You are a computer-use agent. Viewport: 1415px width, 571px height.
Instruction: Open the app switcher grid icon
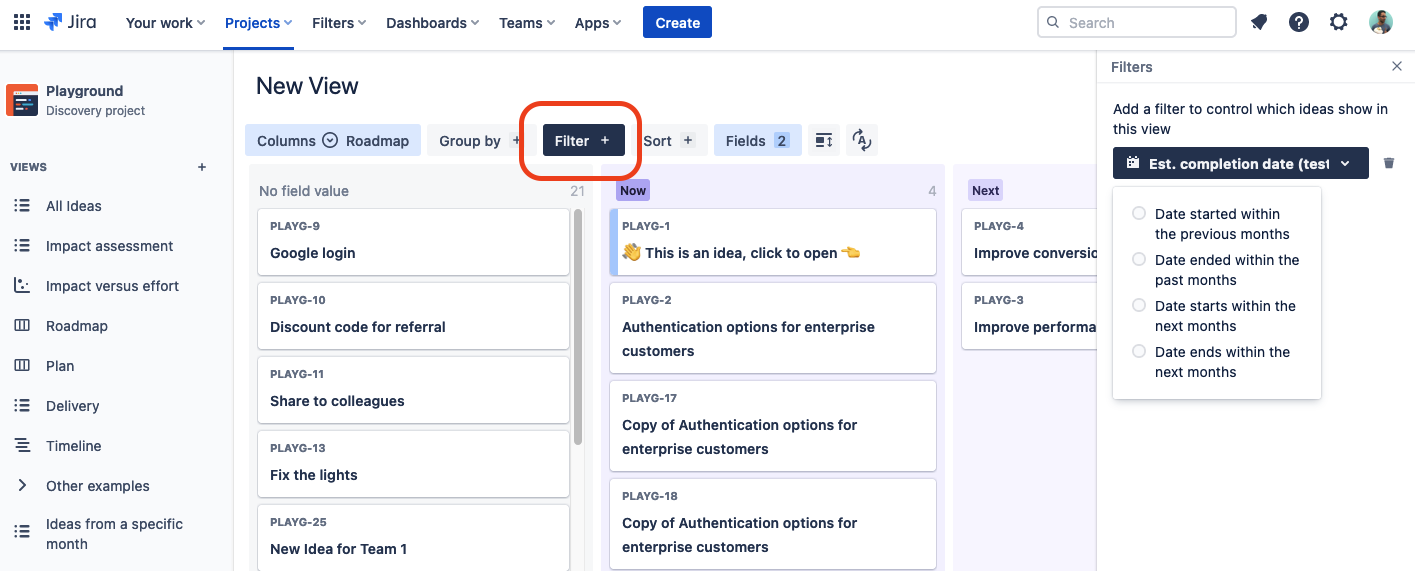point(22,22)
